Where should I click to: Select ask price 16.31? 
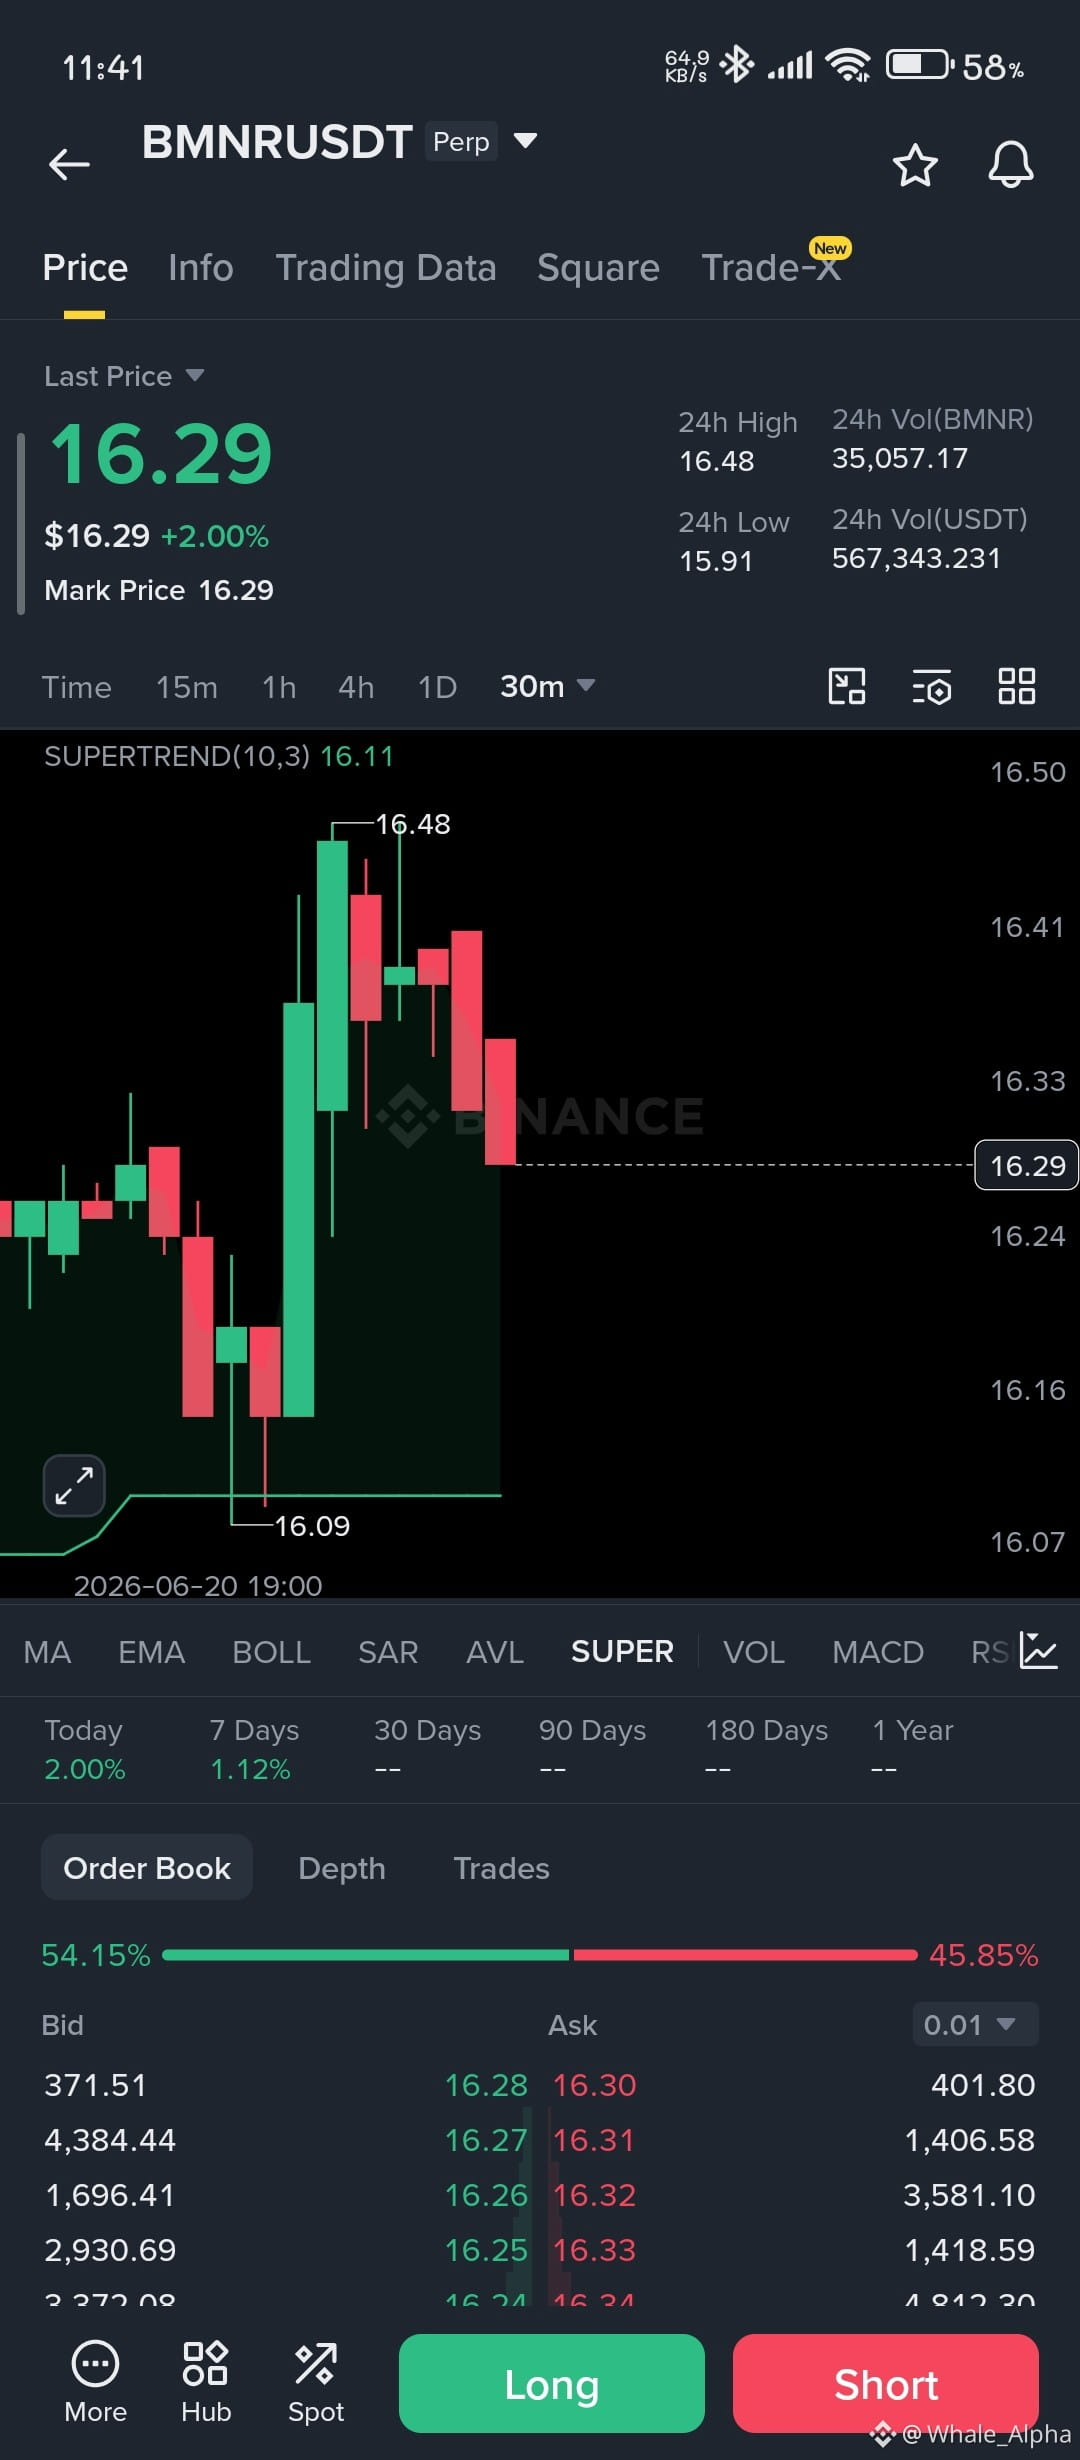coord(594,2140)
